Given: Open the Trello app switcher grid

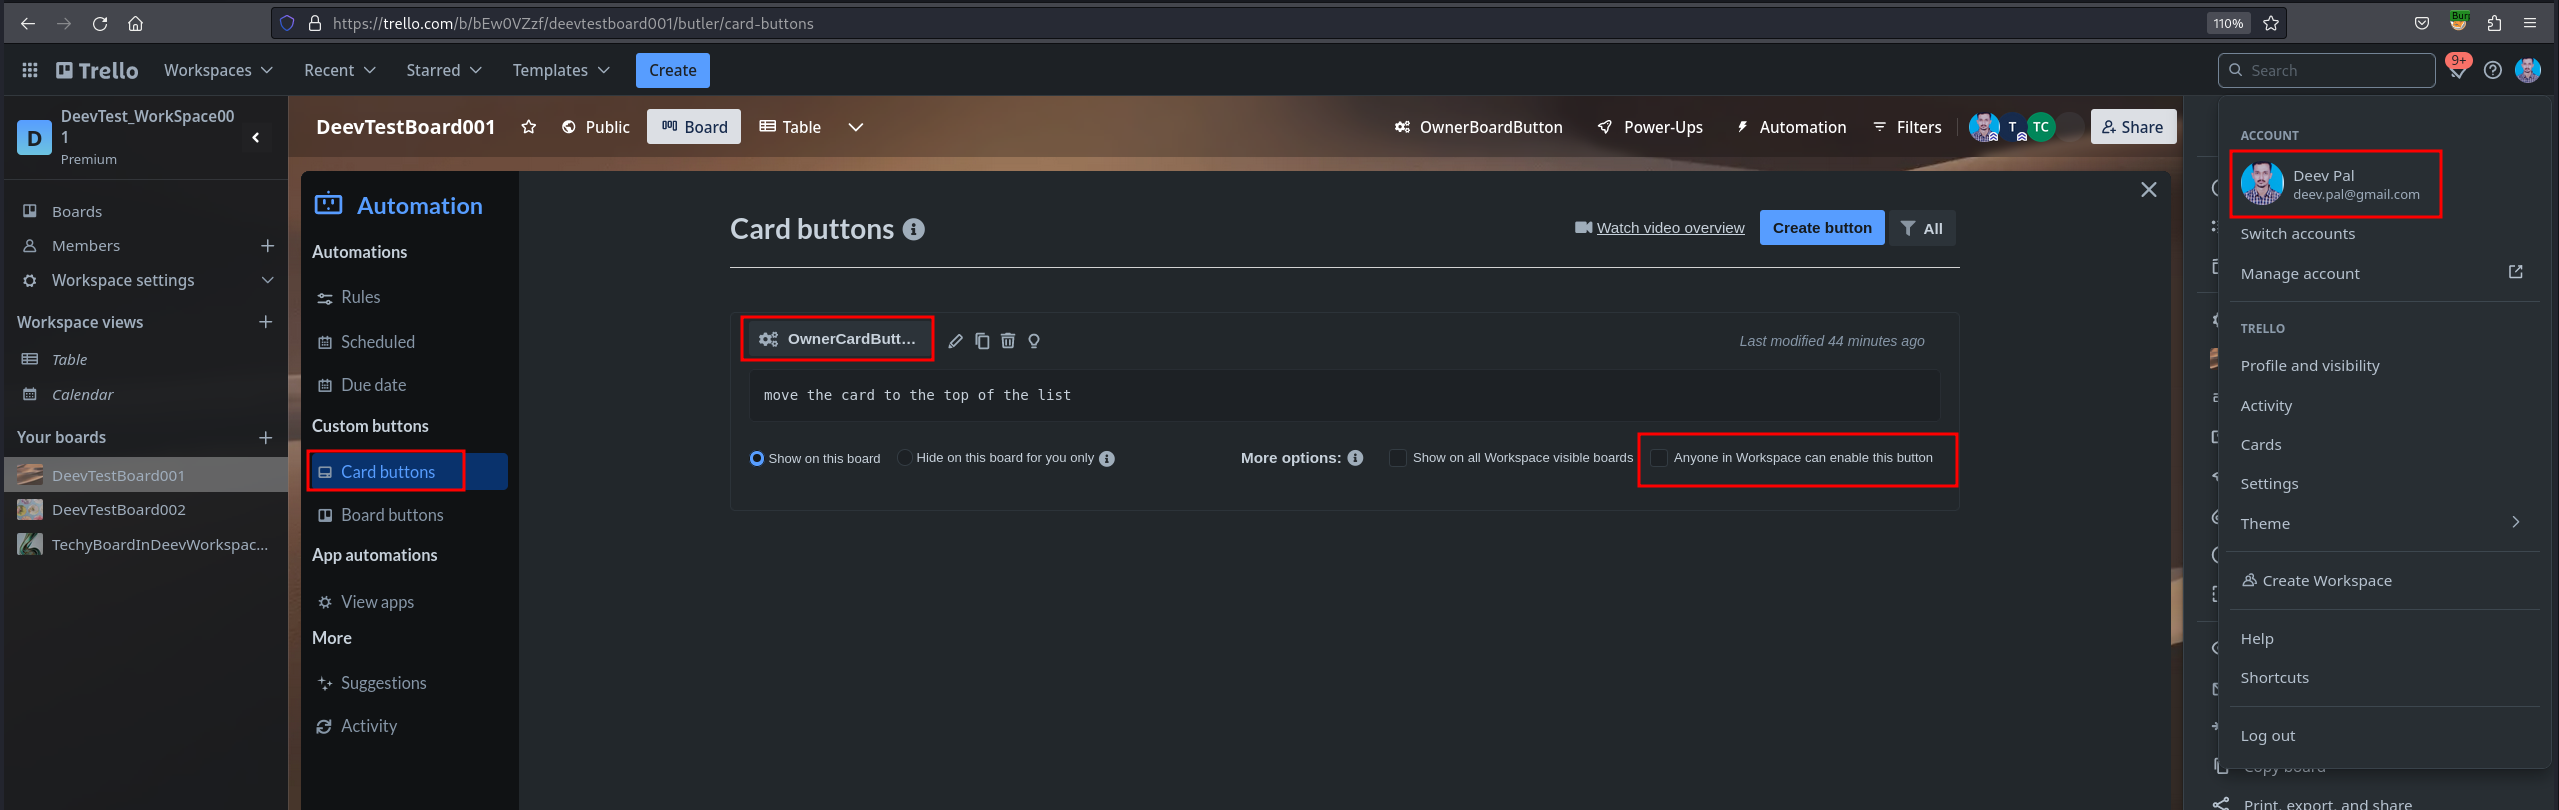Looking at the screenshot, I should click(30, 70).
